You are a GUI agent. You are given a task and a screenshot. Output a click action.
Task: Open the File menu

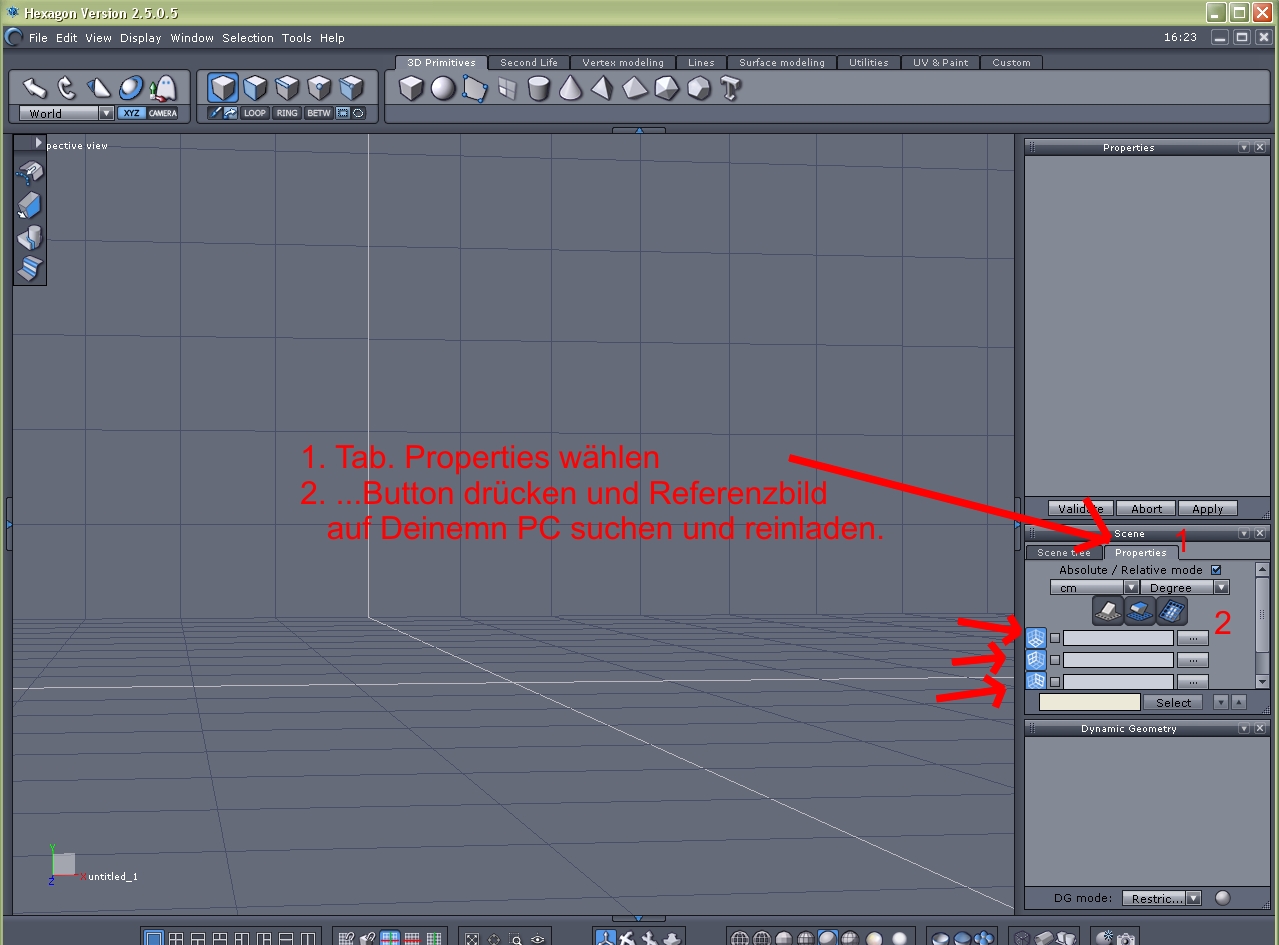point(38,38)
